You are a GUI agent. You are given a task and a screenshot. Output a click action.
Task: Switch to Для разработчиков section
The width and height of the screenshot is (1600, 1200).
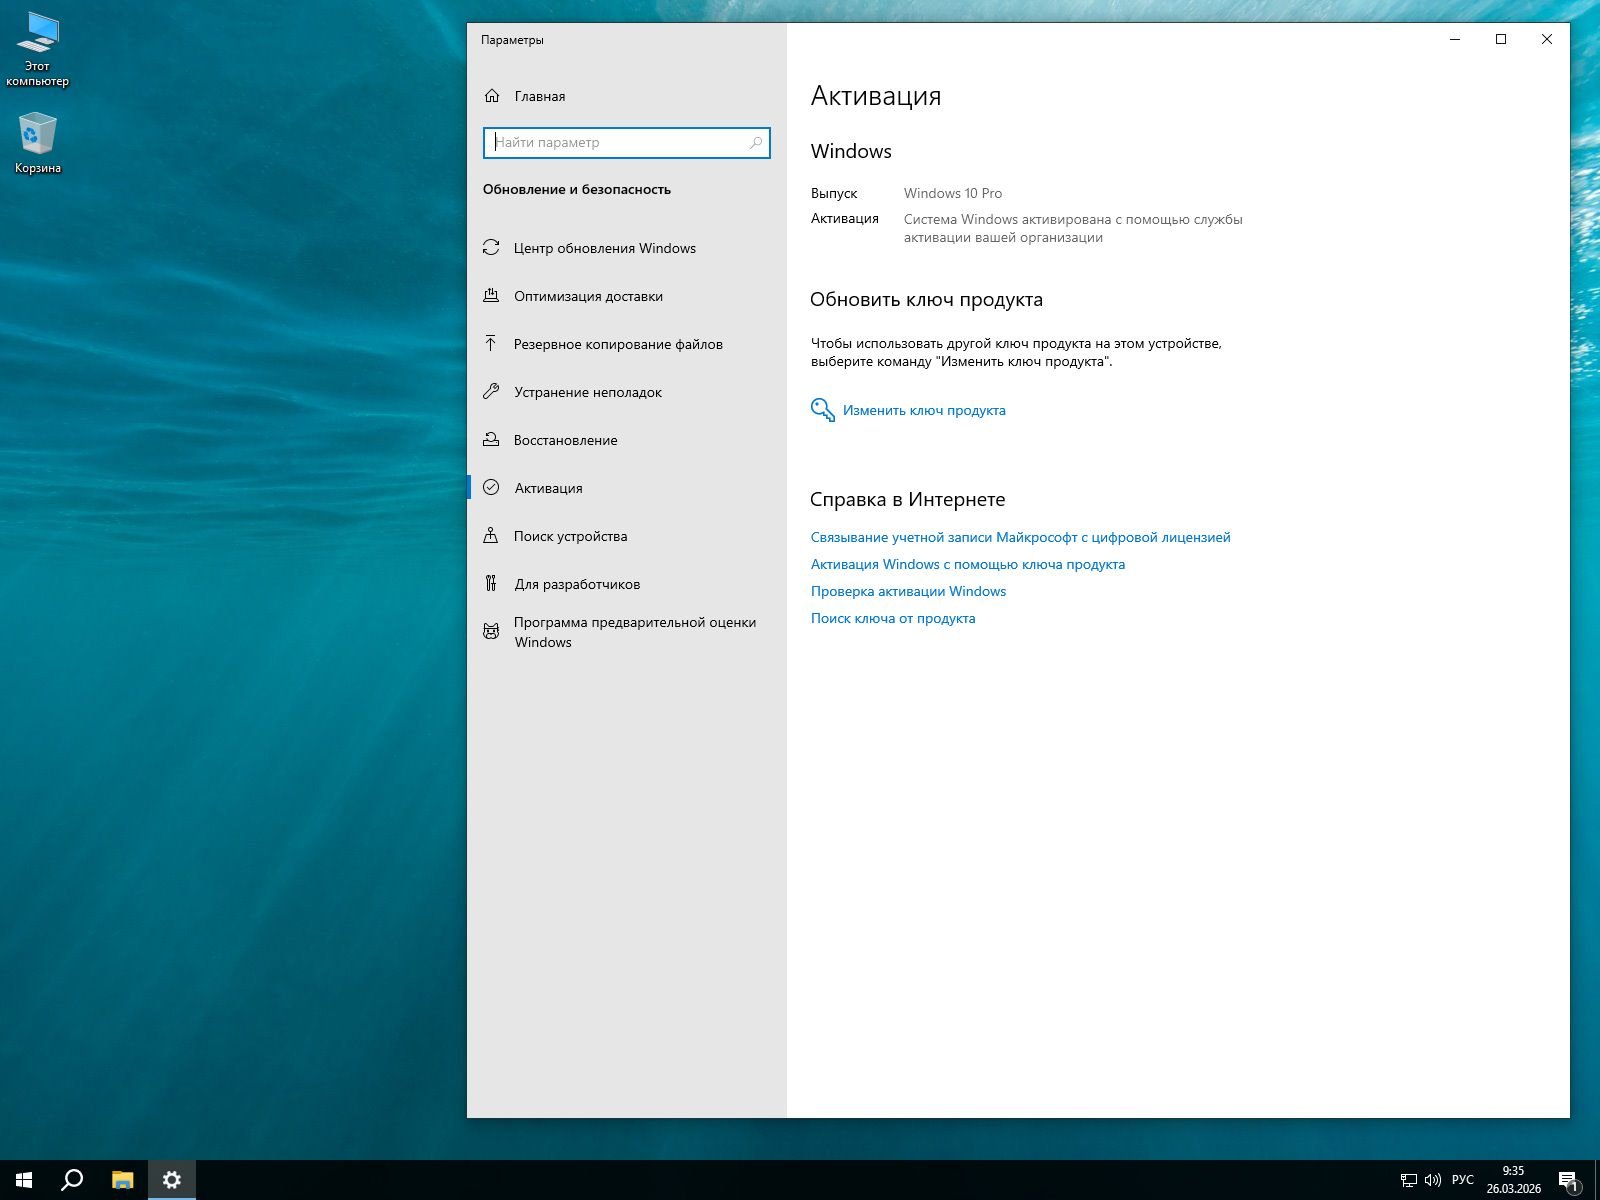(577, 584)
